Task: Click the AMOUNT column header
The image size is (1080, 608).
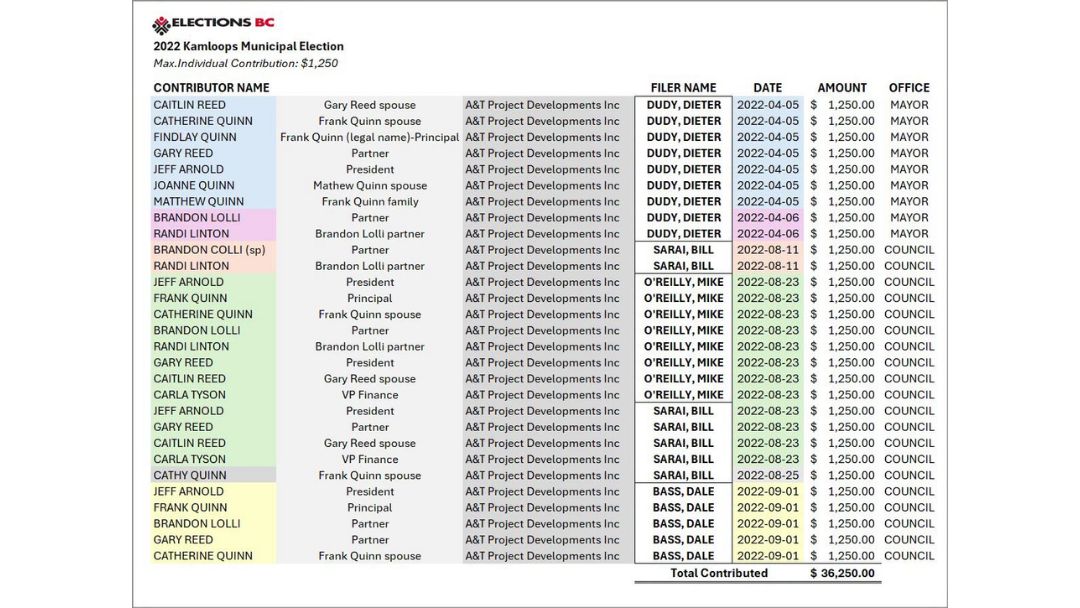Action: click(x=842, y=87)
